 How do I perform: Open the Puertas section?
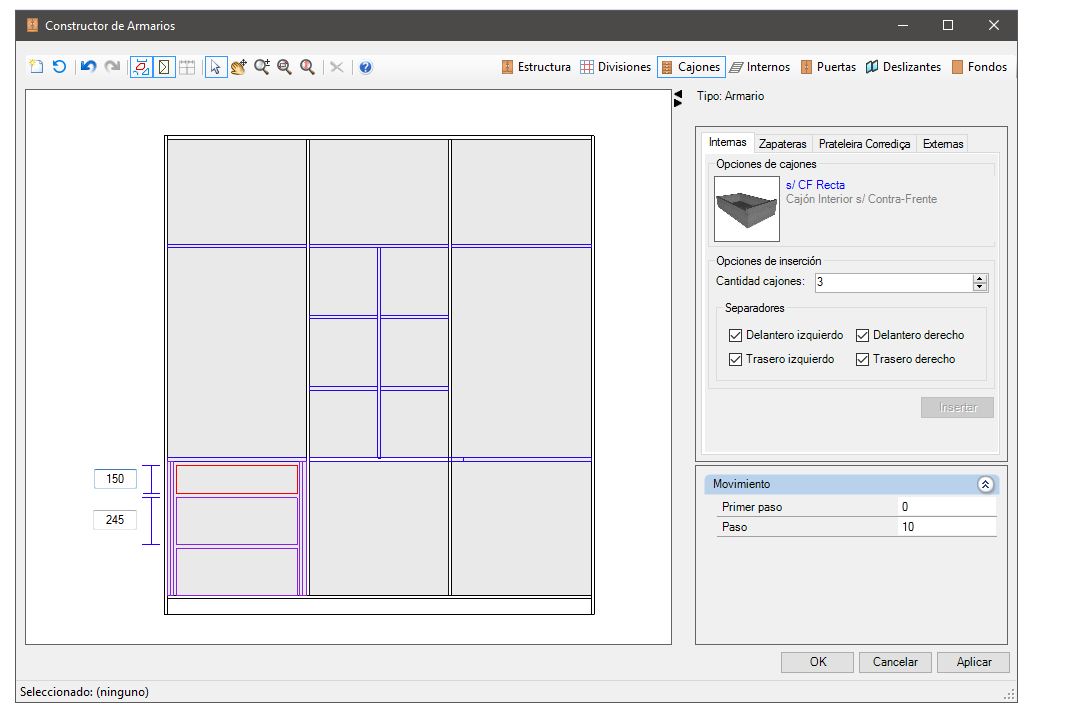pyautogui.click(x=828, y=67)
